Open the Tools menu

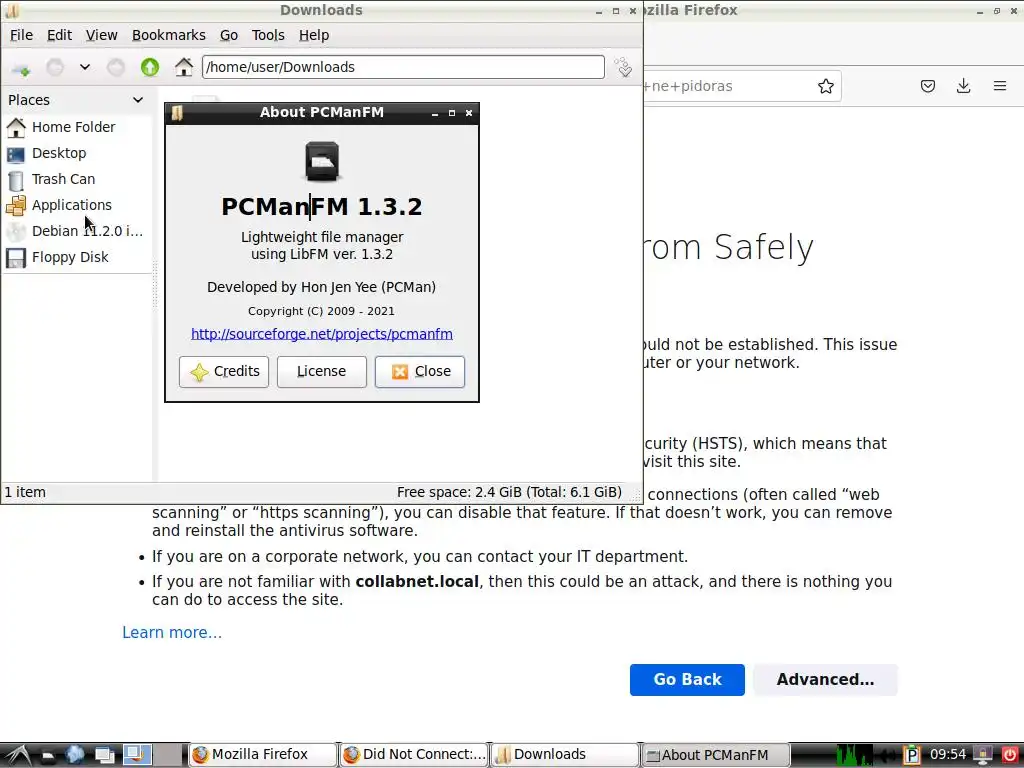pyautogui.click(x=268, y=35)
